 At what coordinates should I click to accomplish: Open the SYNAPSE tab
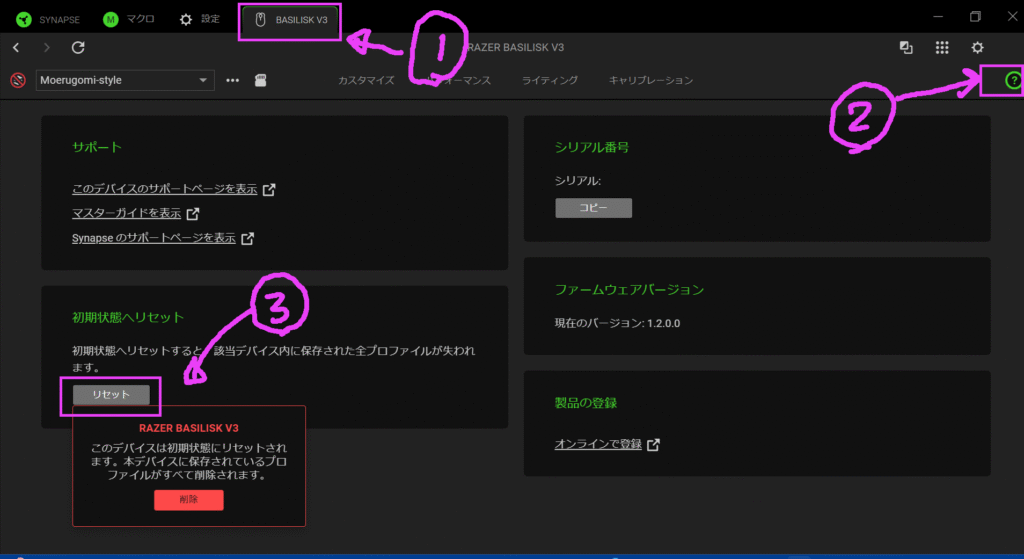(48, 20)
